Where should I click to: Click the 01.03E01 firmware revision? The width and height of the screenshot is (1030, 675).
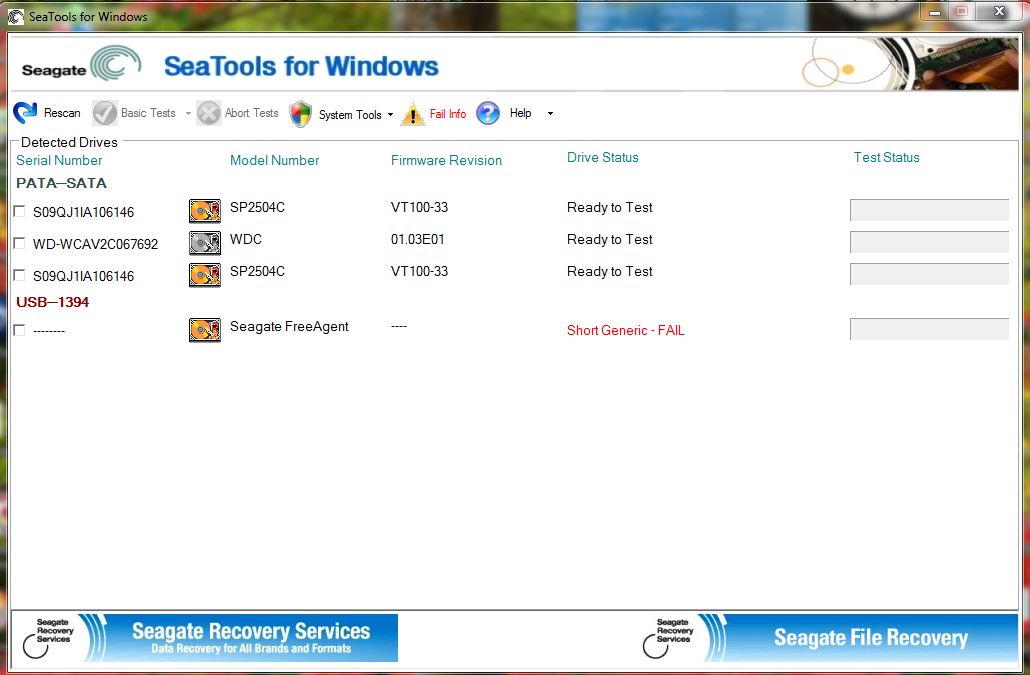tap(418, 239)
